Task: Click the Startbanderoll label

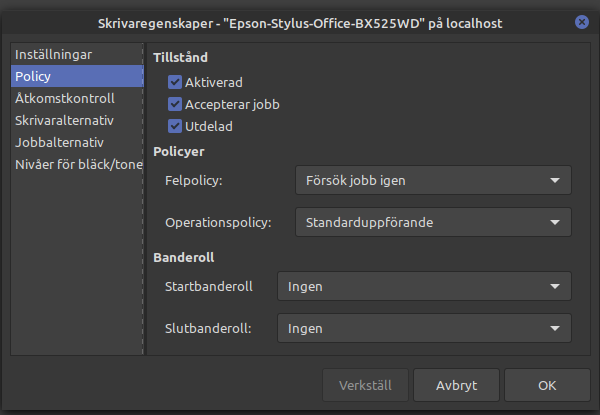Action: point(209,286)
